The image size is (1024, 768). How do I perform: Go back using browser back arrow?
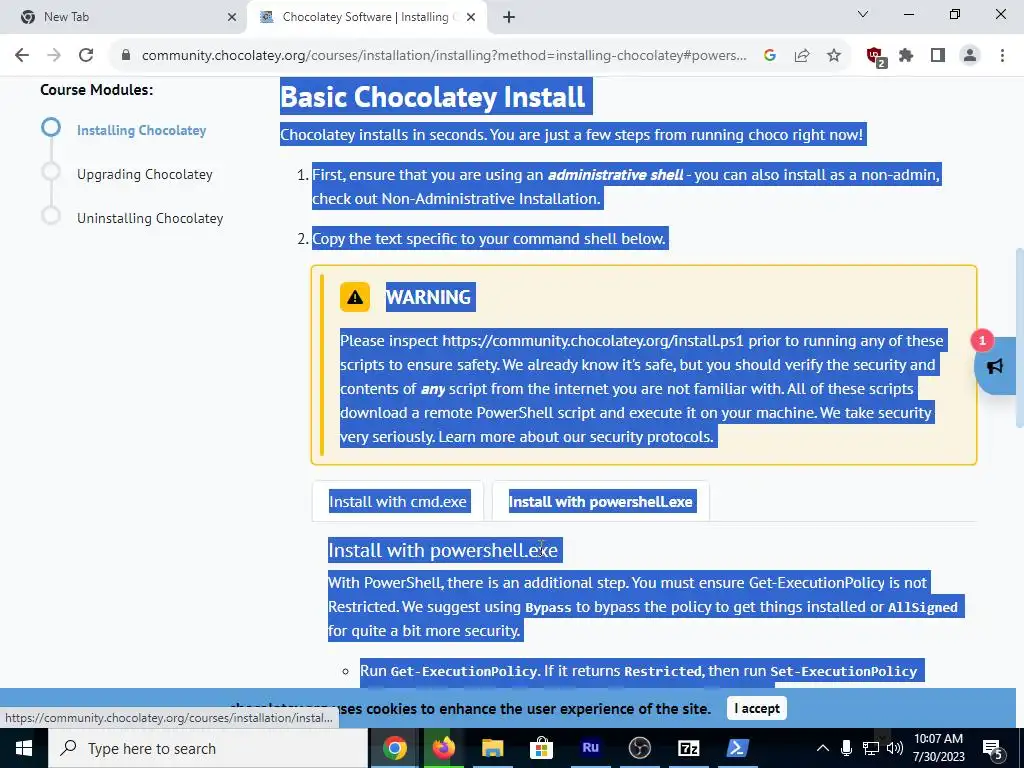point(22,56)
